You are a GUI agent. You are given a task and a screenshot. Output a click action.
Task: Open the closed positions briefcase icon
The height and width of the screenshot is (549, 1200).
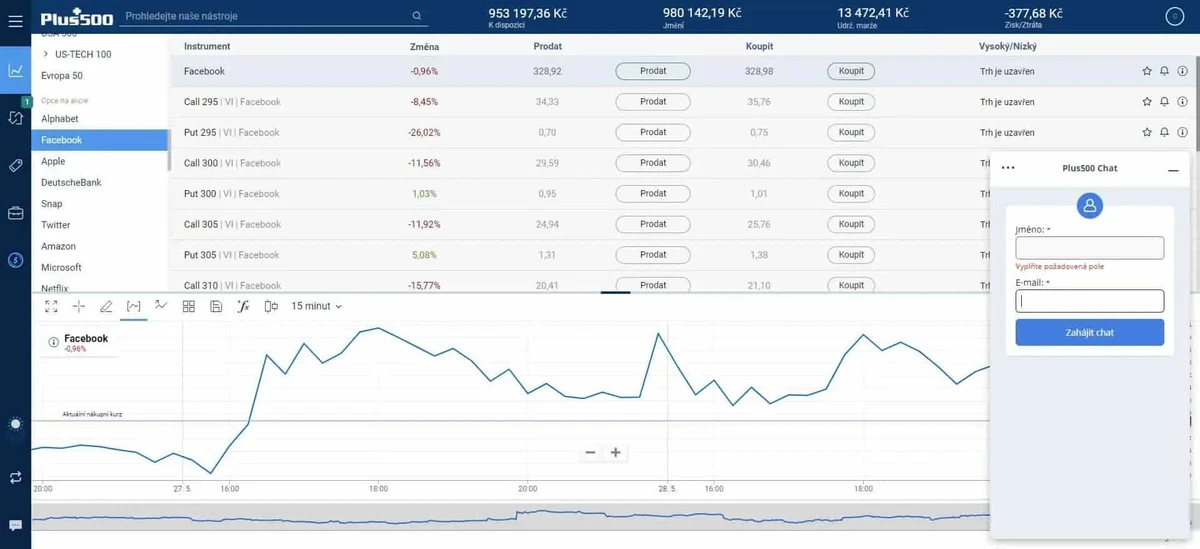click(x=15, y=213)
